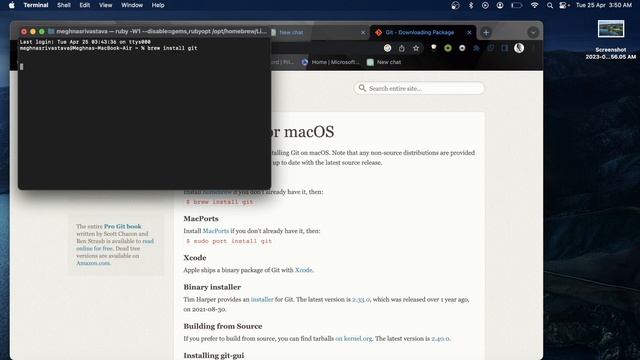Click the Terminal window title text
640x360 pixels.
(x=161, y=31)
